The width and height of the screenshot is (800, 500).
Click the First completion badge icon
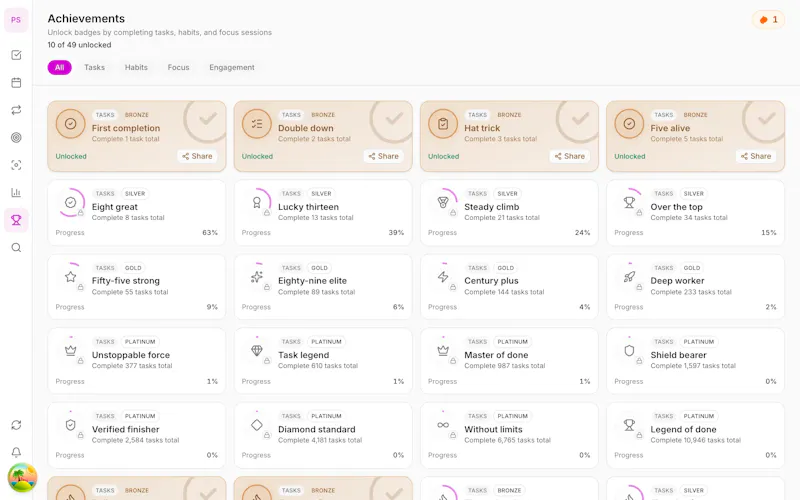(x=70, y=124)
